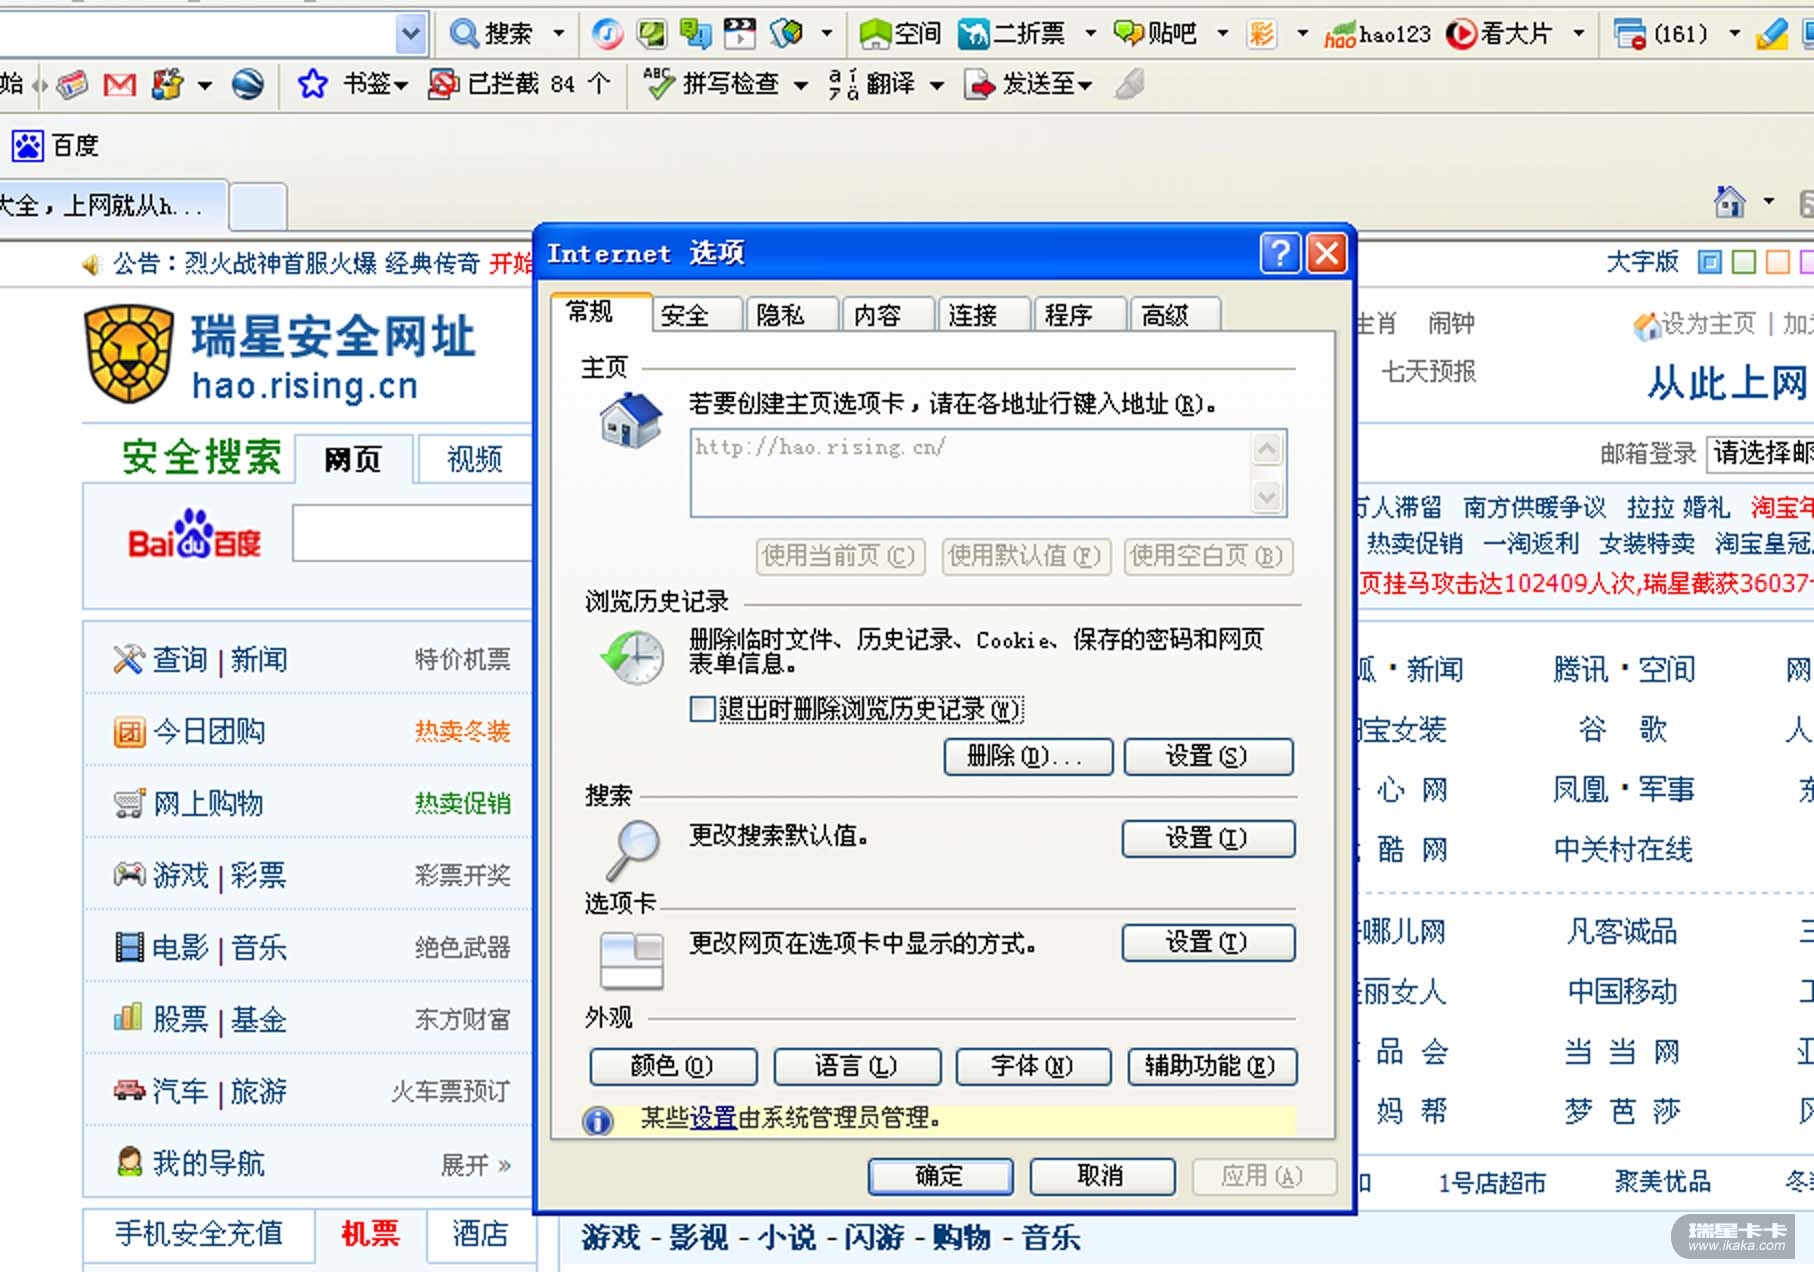Click the 删除(D)... button
Viewport: 1814px width, 1272px height.
pos(1028,757)
